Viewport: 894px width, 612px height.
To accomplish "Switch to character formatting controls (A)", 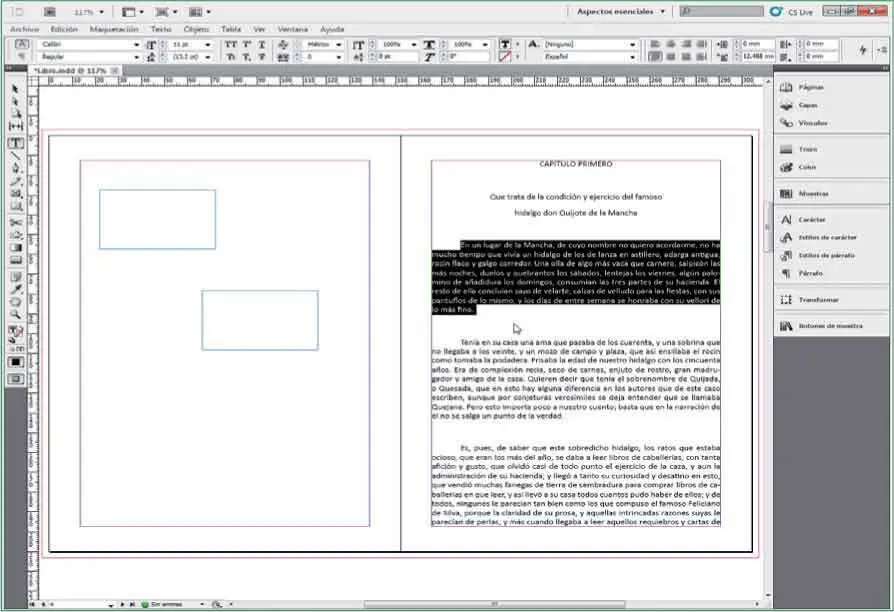I will pyautogui.click(x=22, y=44).
